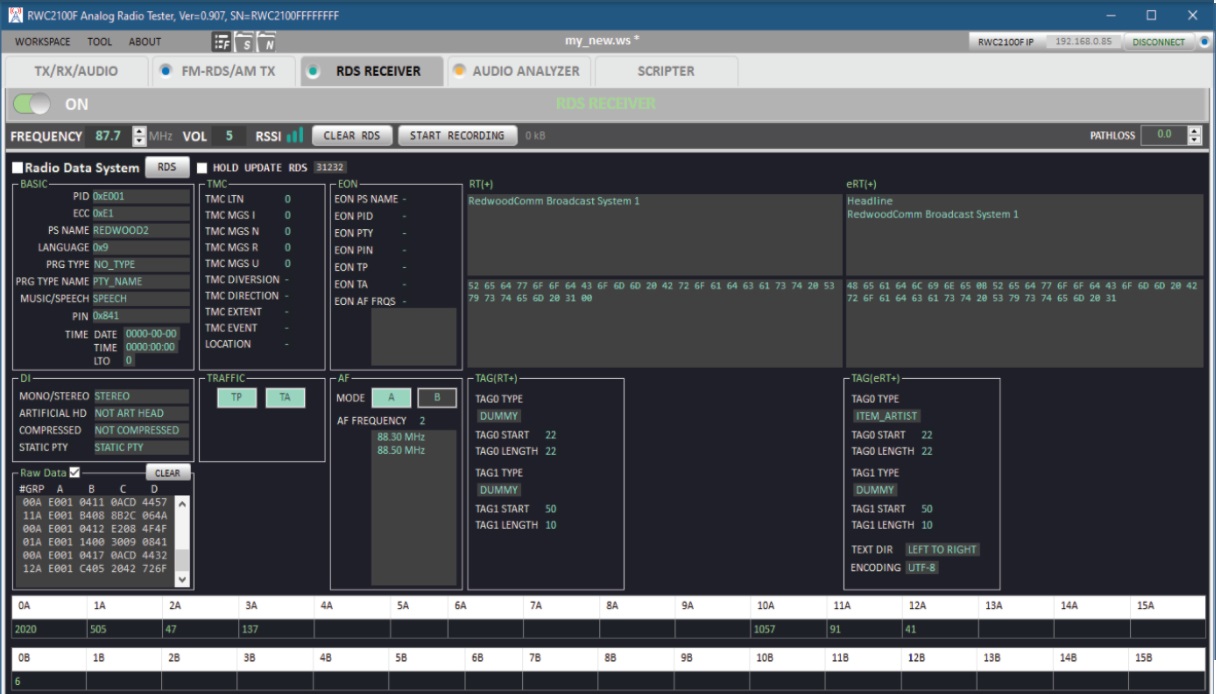Open the WORKSPACE menu

(42, 42)
